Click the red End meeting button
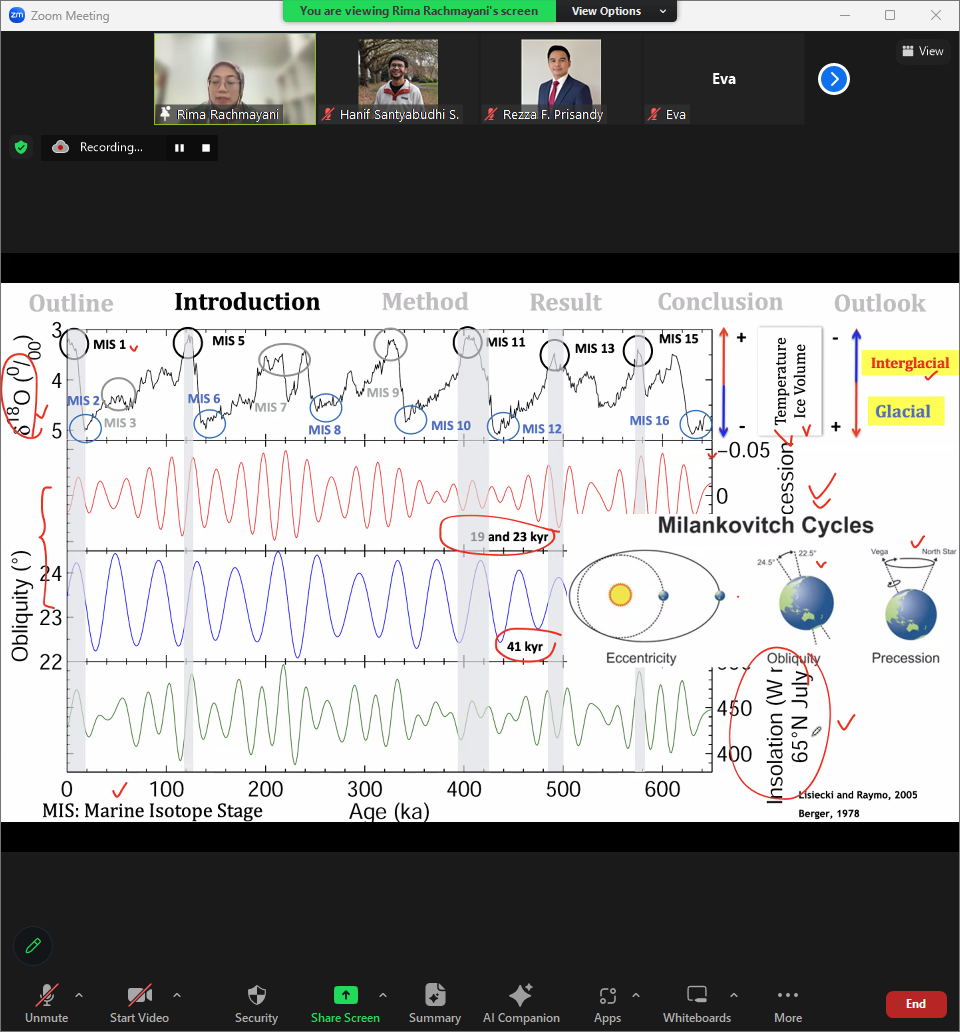Image resolution: width=960 pixels, height=1032 pixels. pos(915,1004)
